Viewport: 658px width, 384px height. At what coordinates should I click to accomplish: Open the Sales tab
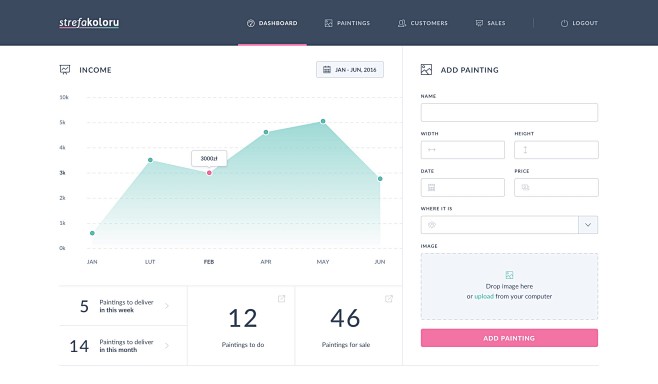pyautogui.click(x=491, y=23)
